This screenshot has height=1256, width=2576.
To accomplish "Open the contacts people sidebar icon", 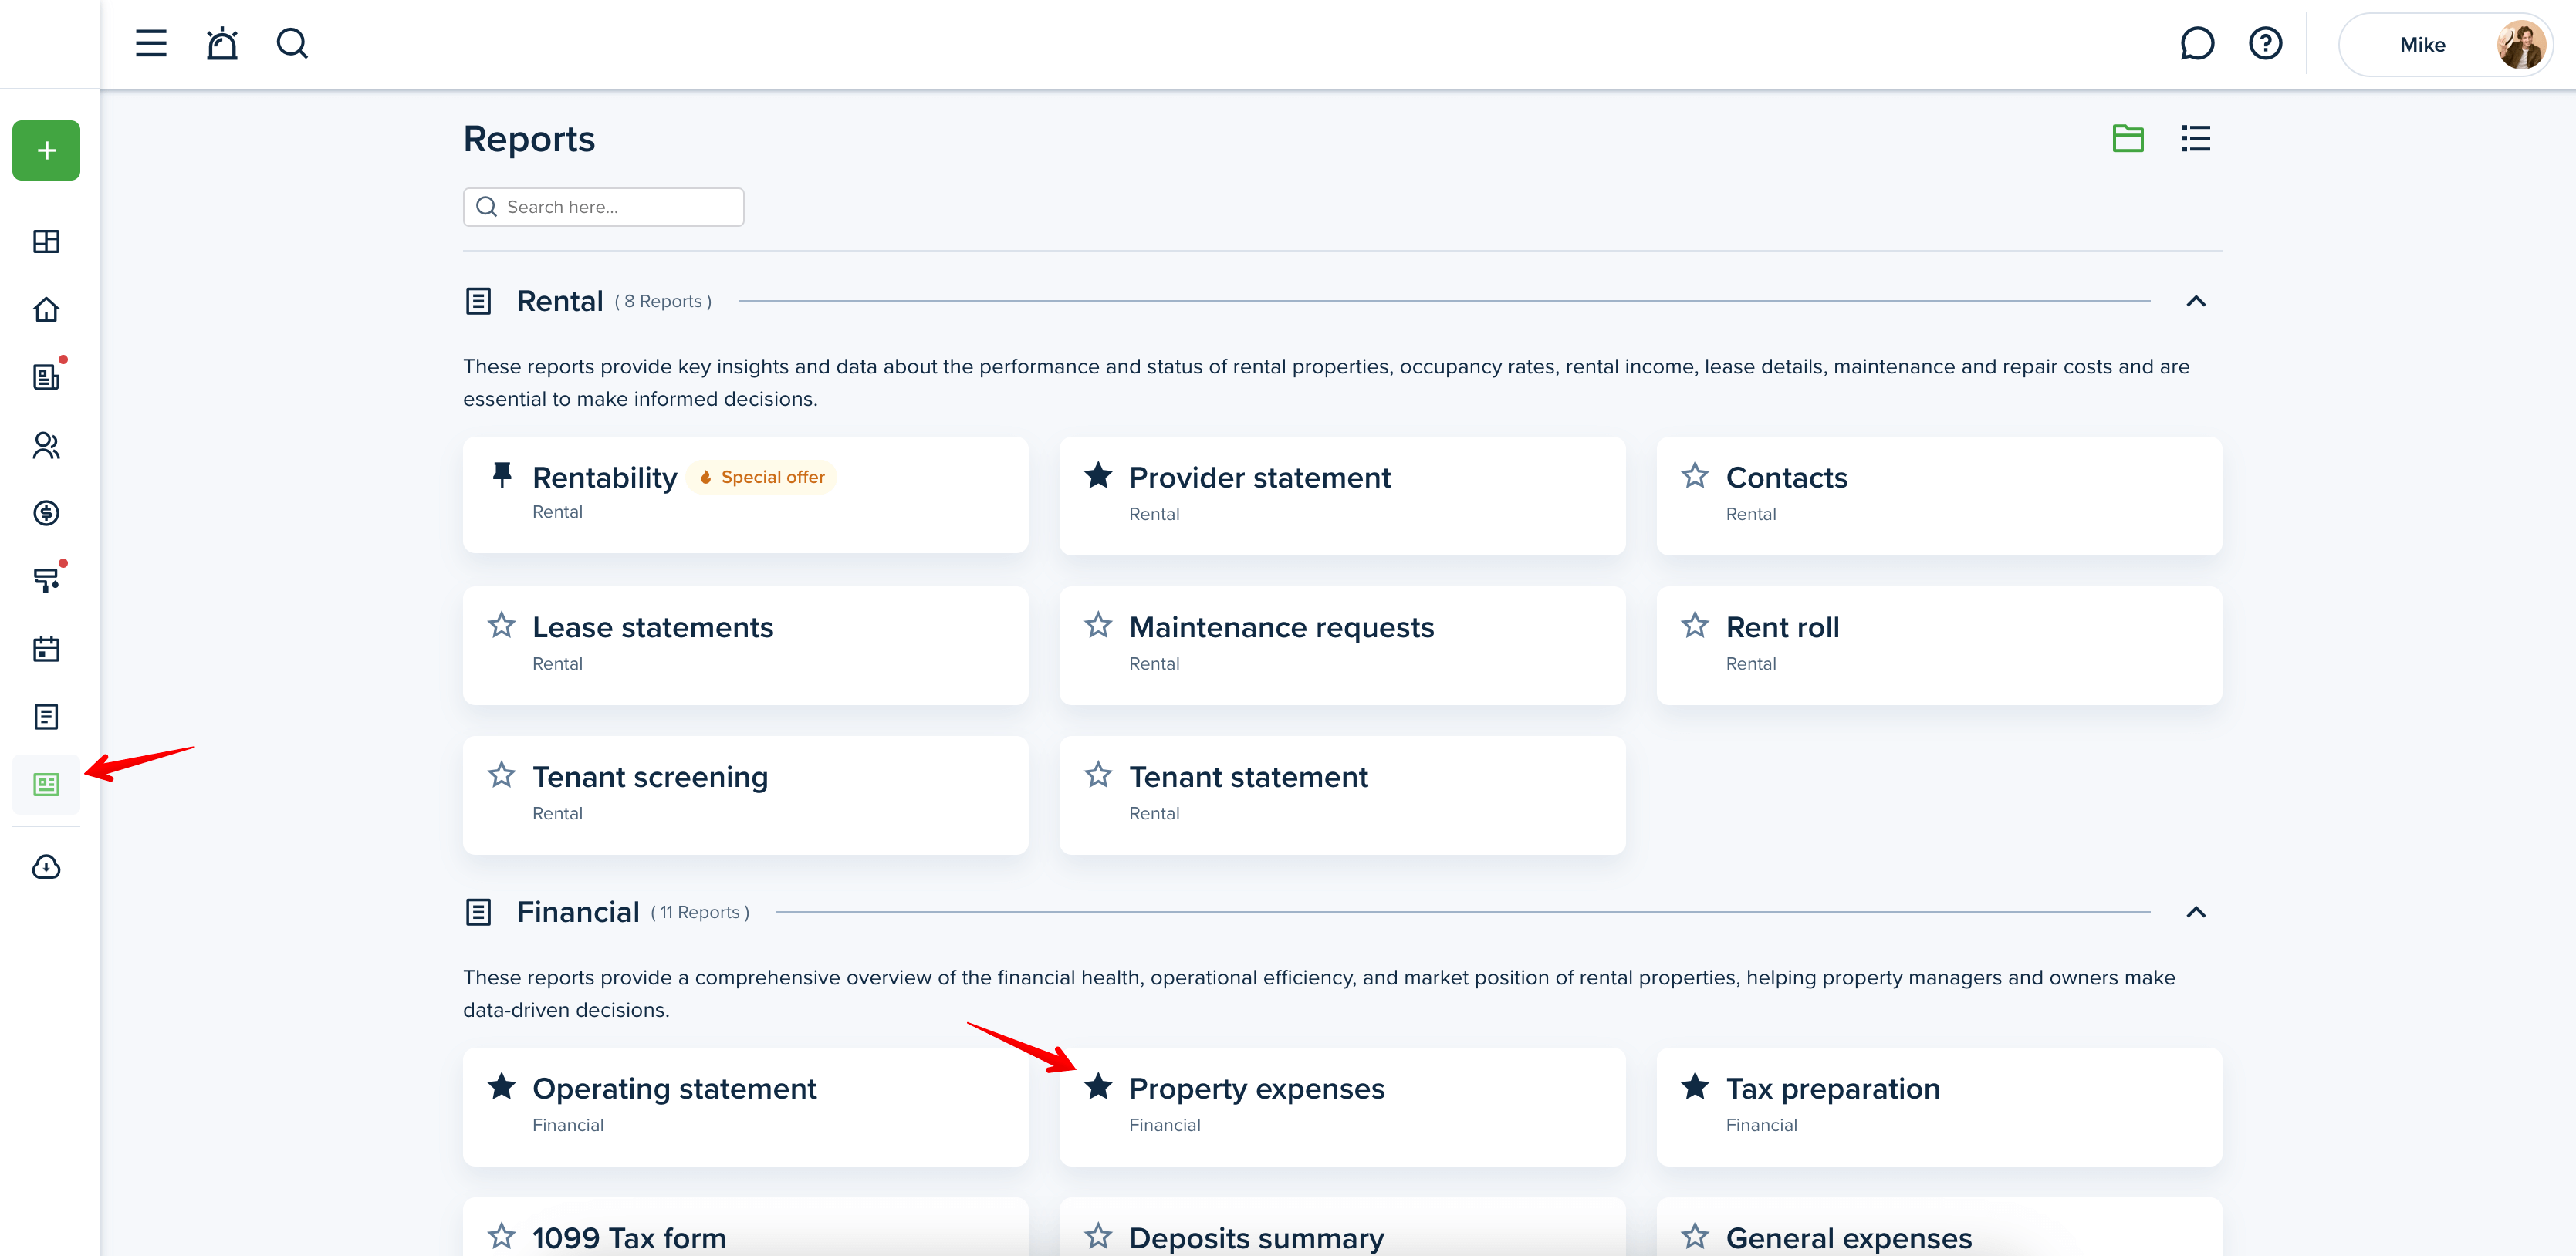I will pyautogui.click(x=46, y=445).
